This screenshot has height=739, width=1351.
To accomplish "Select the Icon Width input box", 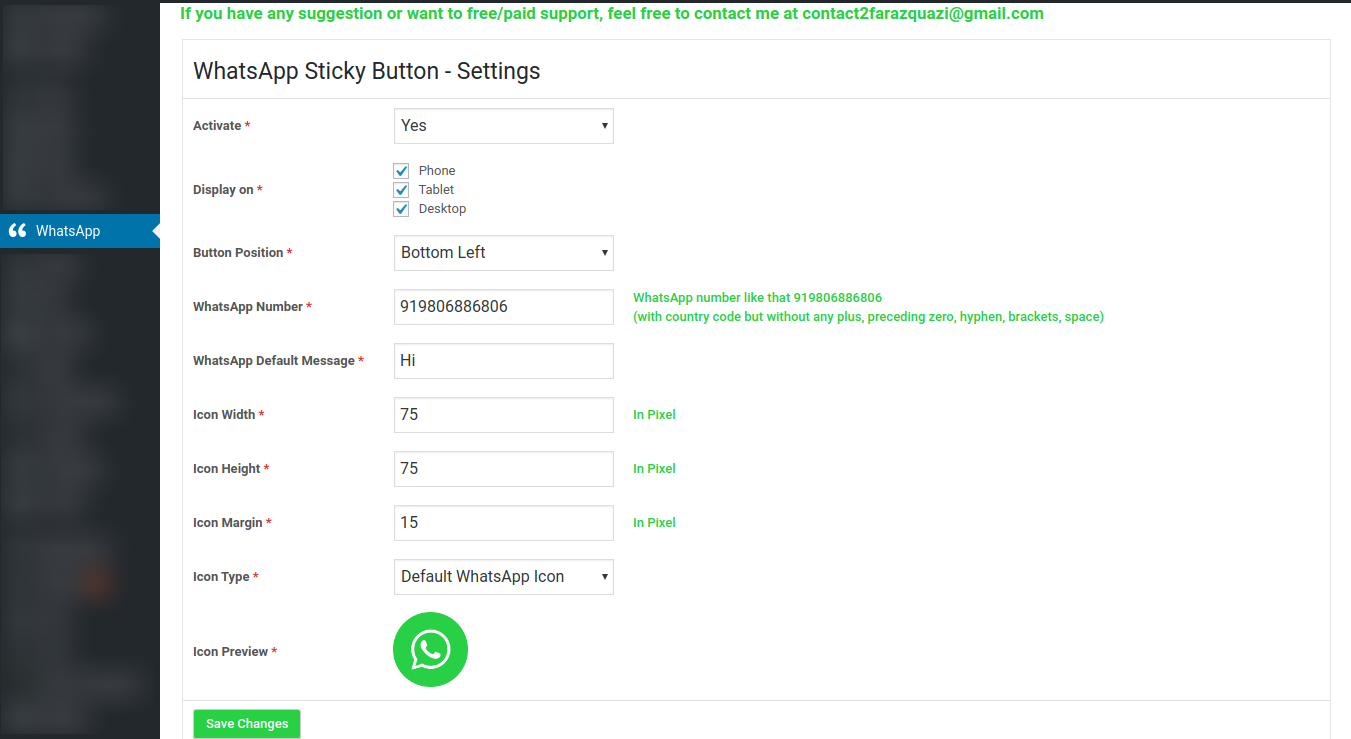I will click(x=504, y=415).
